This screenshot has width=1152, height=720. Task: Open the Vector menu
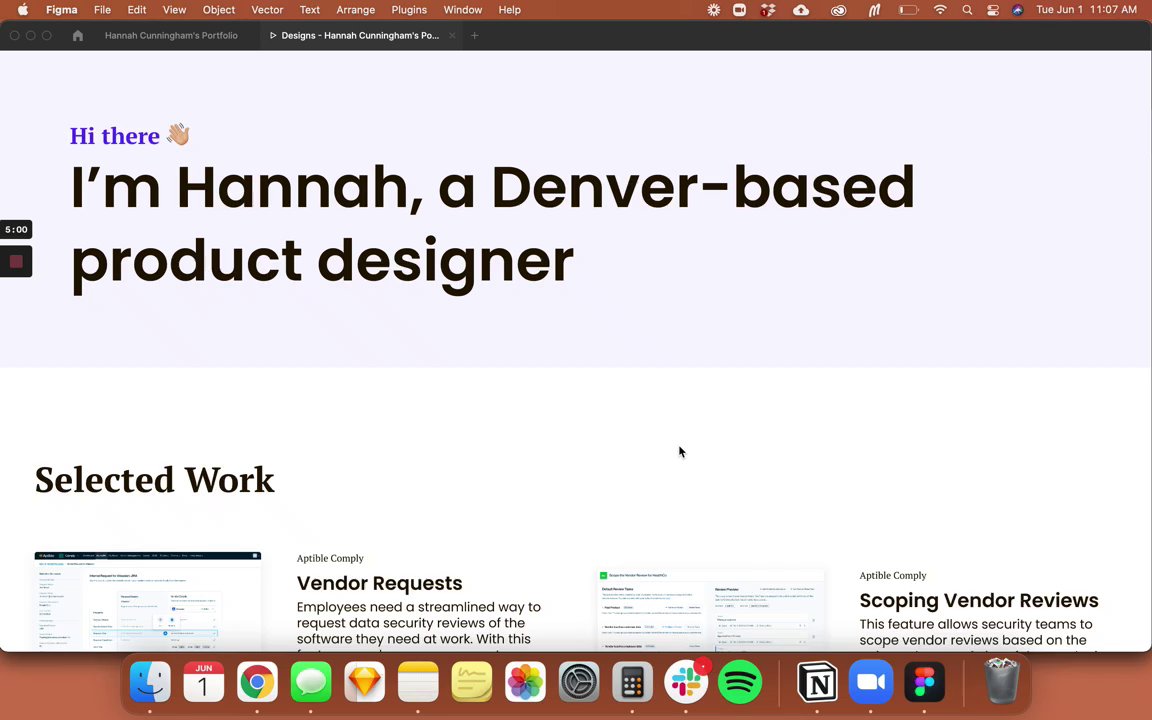[x=267, y=10]
